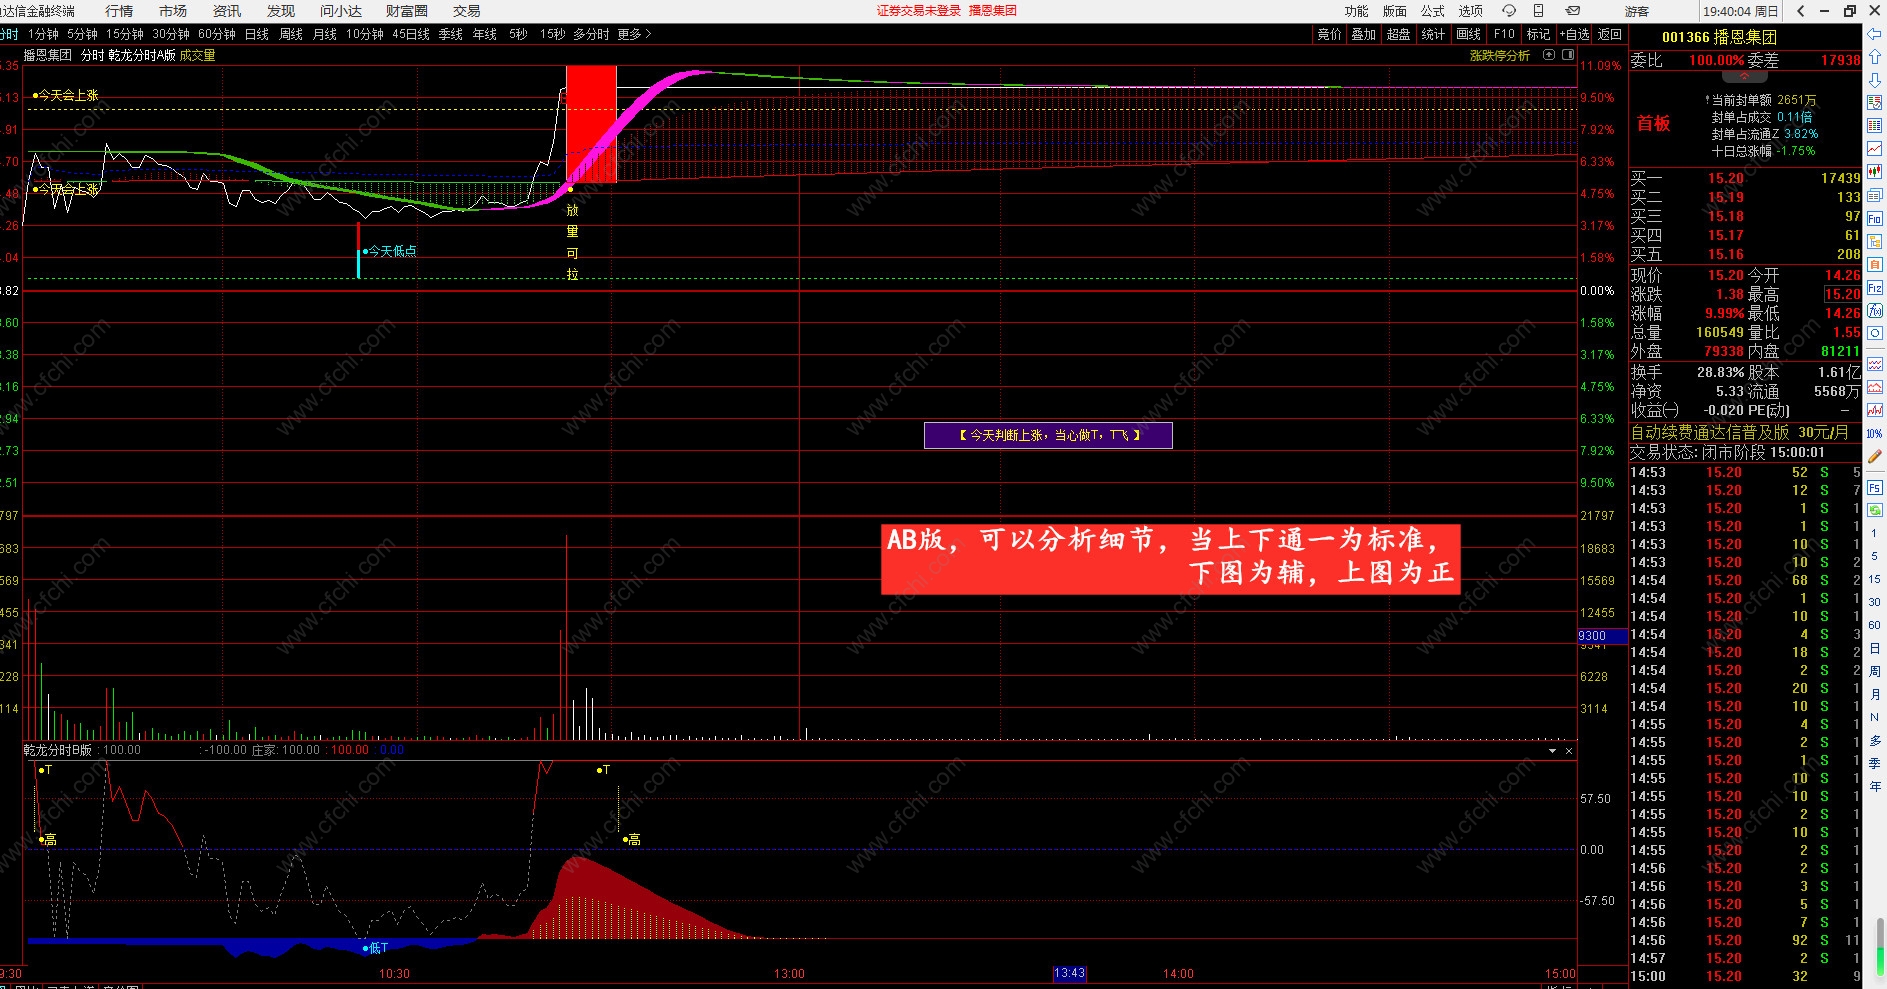Switch to the 周线 period tab
The image size is (1887, 989).
click(291, 34)
